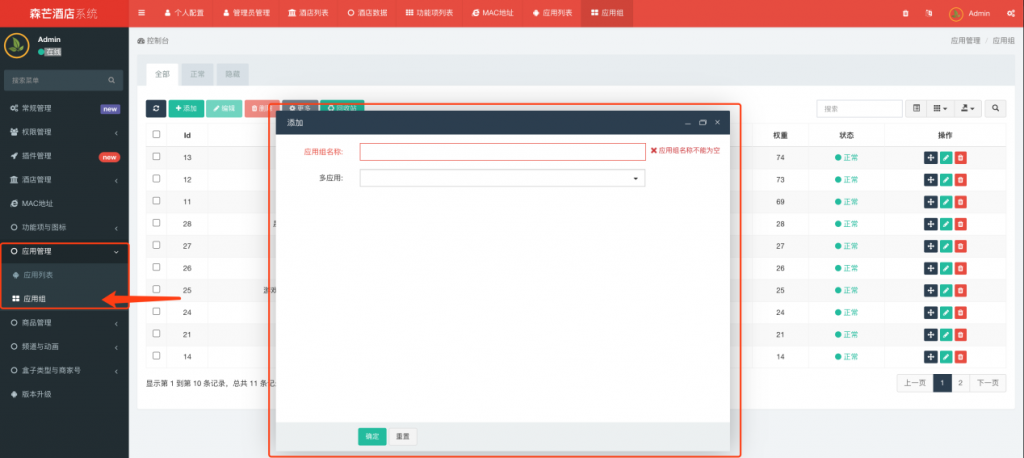Go to page 2 in pagination
This screenshot has width=1024, height=458.
[962, 382]
